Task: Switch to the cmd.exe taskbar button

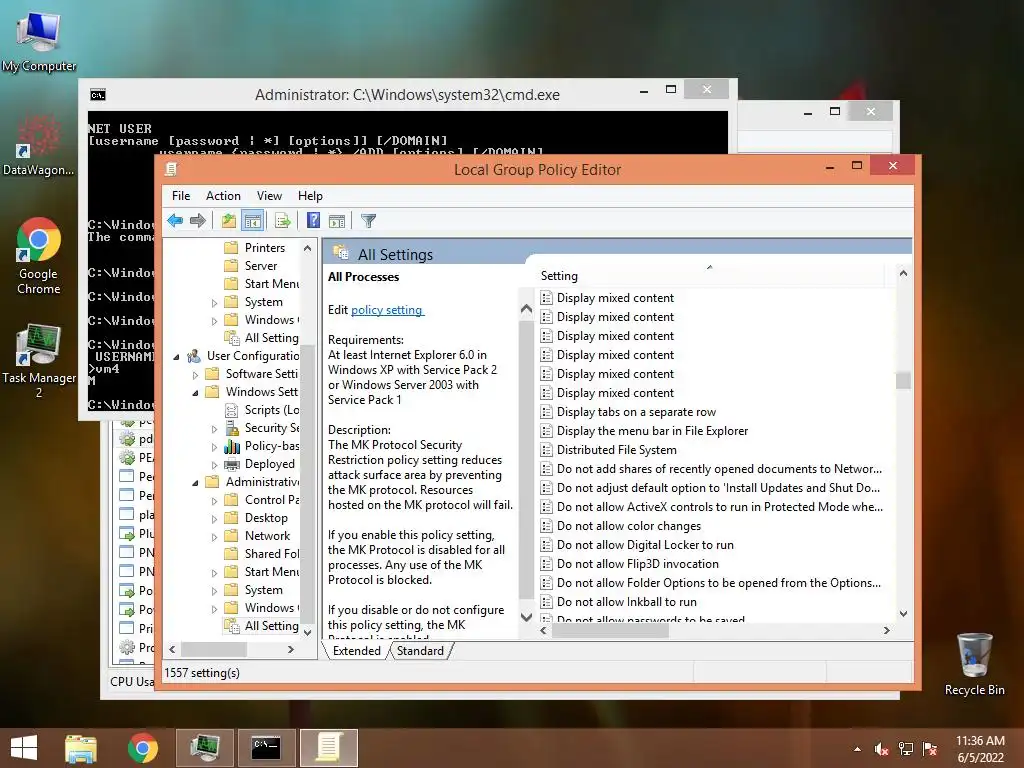Action: [267, 748]
